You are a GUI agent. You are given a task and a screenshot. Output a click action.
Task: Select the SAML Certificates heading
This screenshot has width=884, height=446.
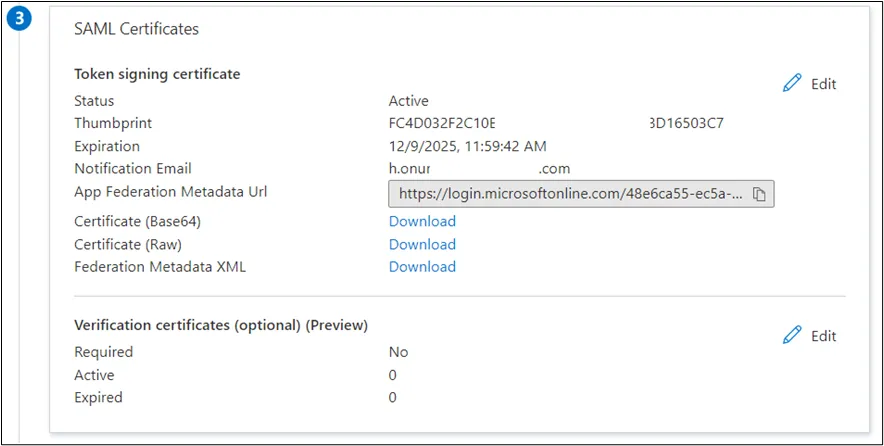click(136, 29)
